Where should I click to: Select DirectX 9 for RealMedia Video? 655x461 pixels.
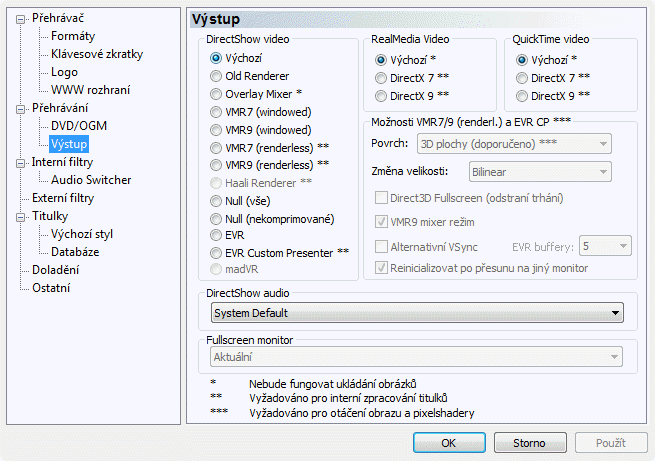[x=380, y=96]
